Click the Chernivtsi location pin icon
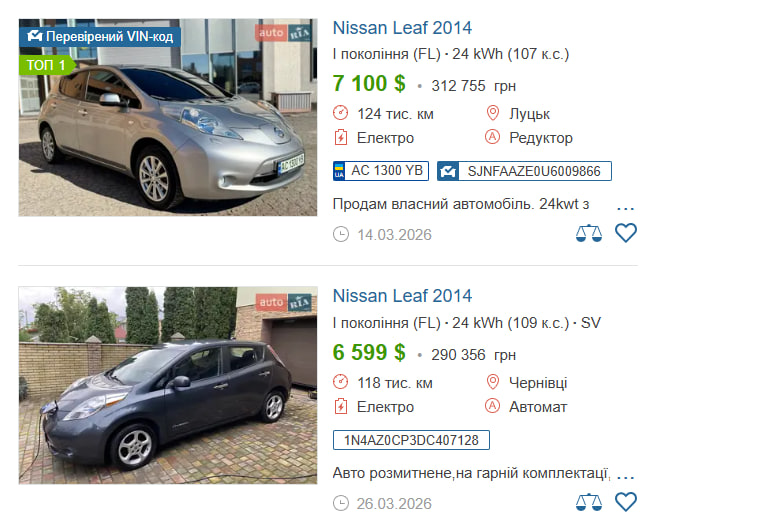 point(492,382)
